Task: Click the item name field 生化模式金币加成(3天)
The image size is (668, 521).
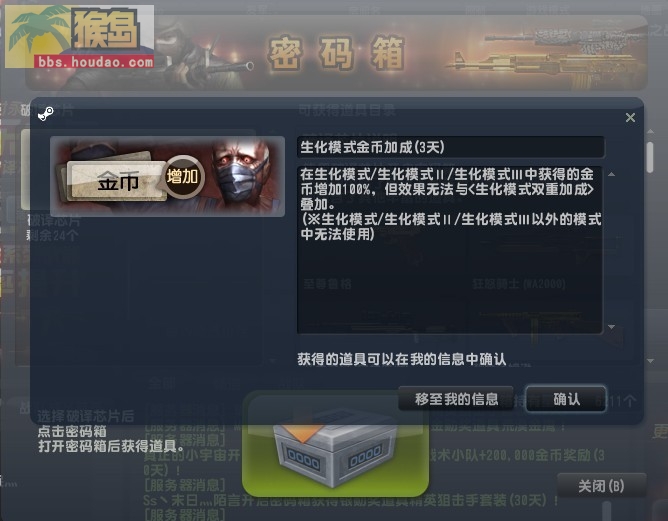Action: click(451, 147)
